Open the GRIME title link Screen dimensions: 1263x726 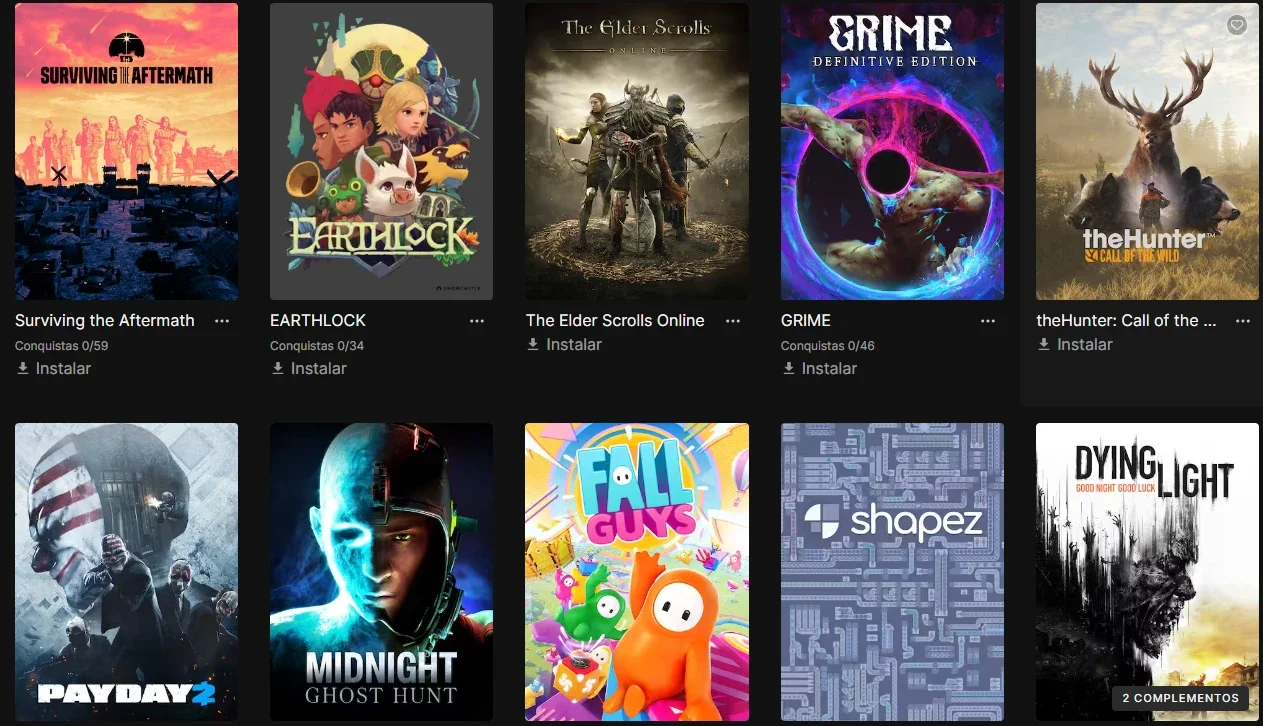[x=806, y=321]
